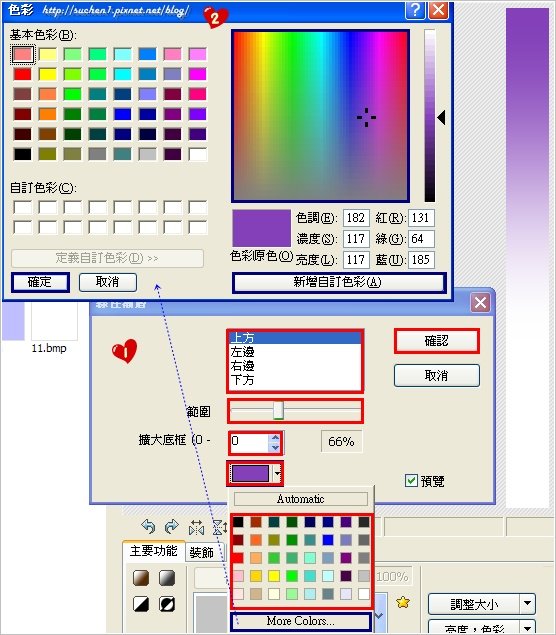This screenshot has height=635, width=556.
Task: Click the 濃度 saturation input field
Action: [x=356, y=239]
